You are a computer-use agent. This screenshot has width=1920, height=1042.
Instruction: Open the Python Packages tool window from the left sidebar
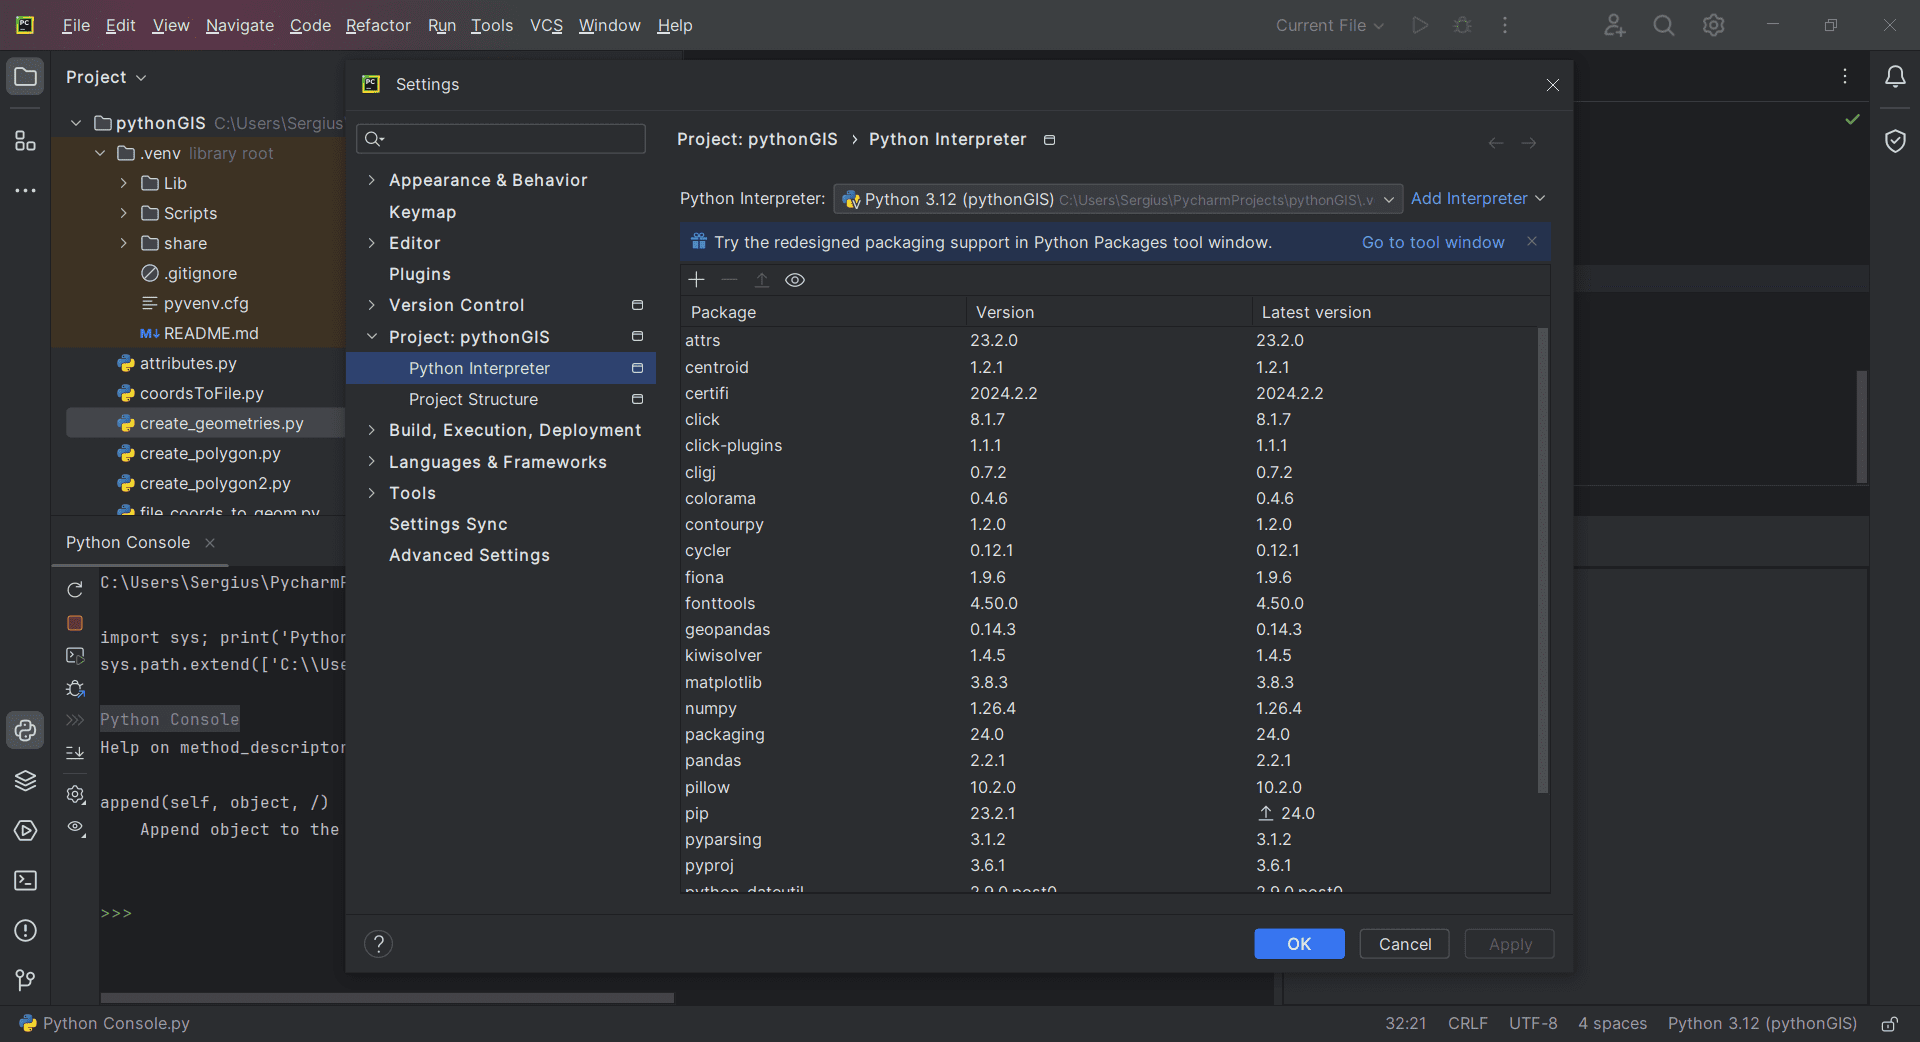[25, 781]
